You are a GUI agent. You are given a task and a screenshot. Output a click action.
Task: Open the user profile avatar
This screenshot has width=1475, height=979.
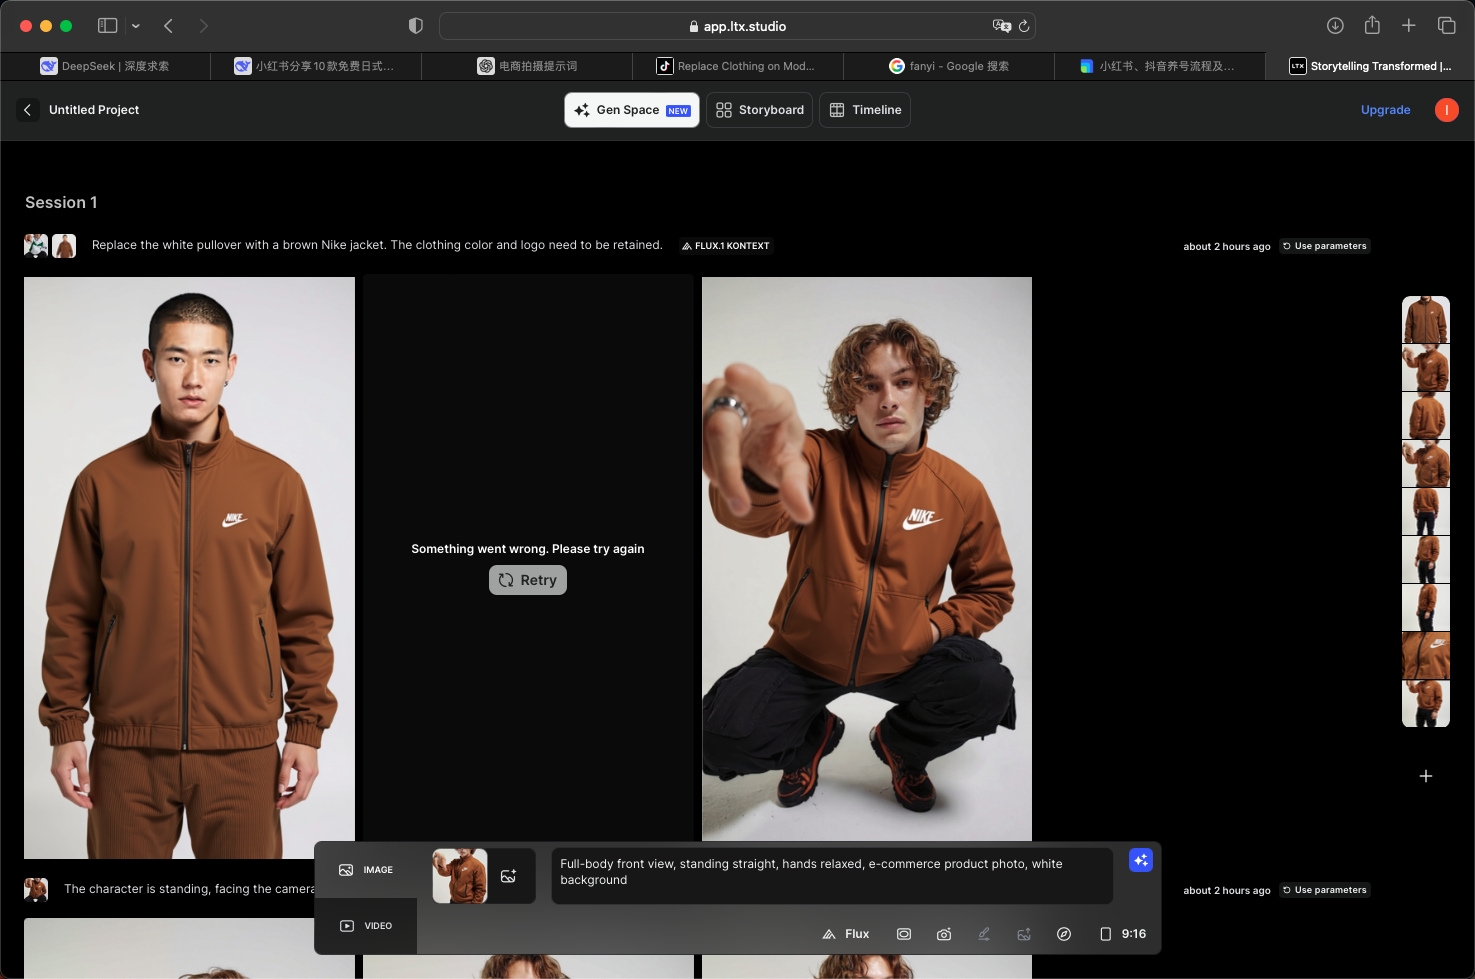[1446, 110]
